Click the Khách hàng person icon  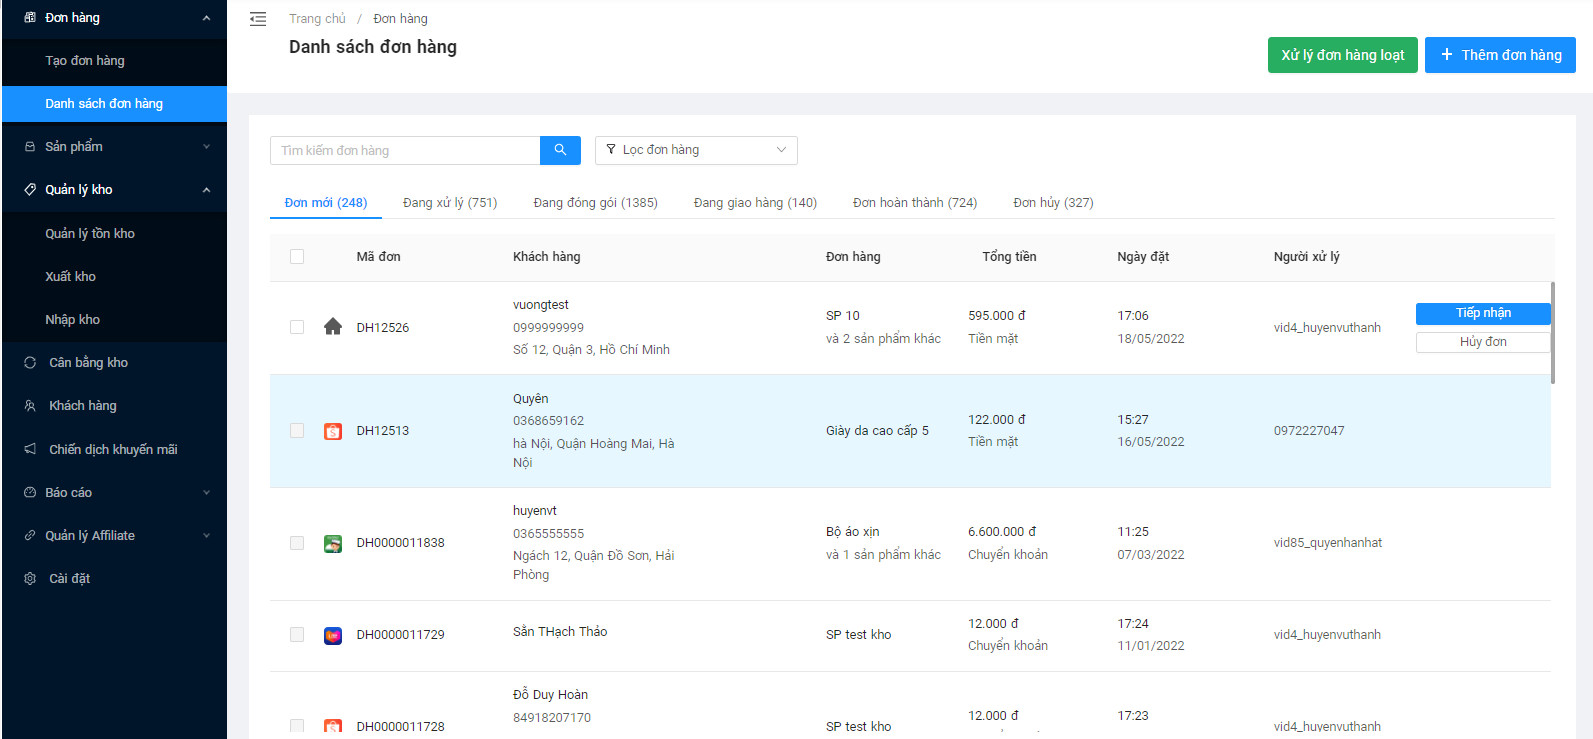[30, 406]
